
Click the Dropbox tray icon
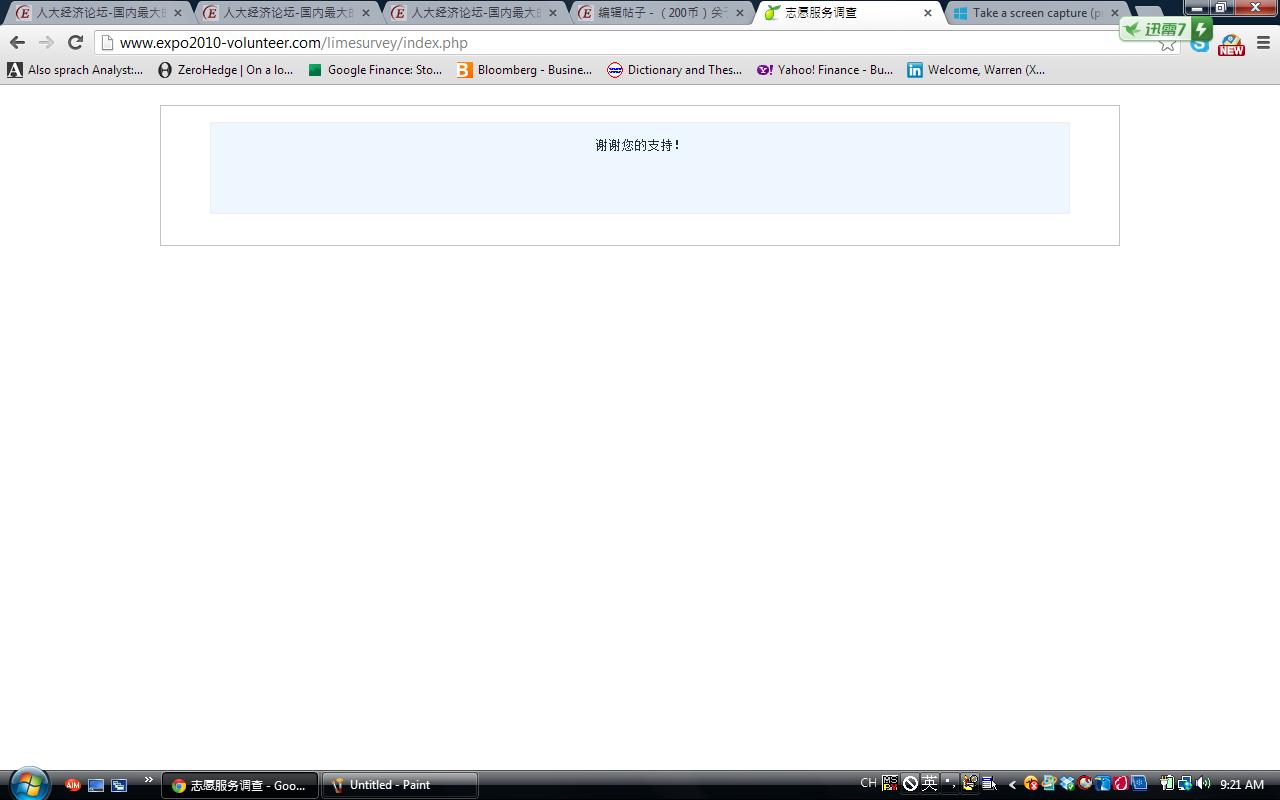pyautogui.click(x=1067, y=783)
